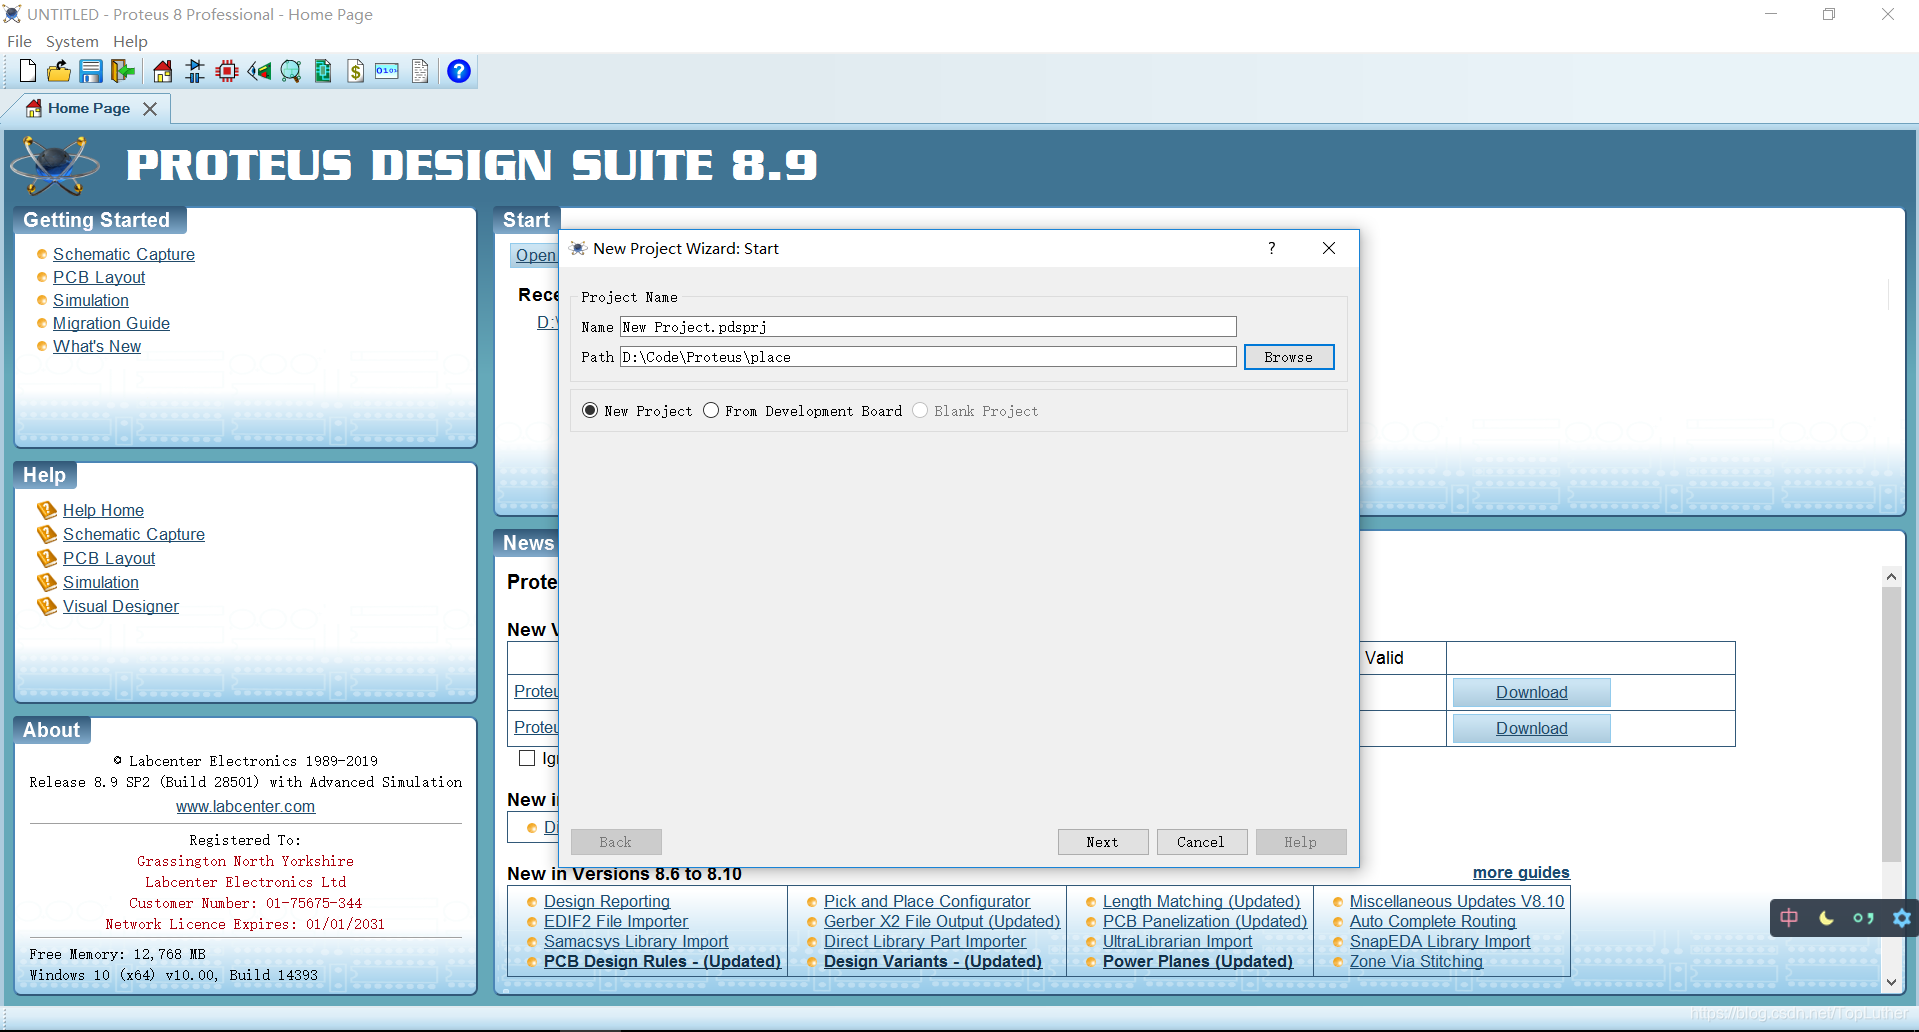Image resolution: width=1919 pixels, height=1032 pixels.
Task: Click news panel scrollbar up arrow
Action: pos(1891,577)
